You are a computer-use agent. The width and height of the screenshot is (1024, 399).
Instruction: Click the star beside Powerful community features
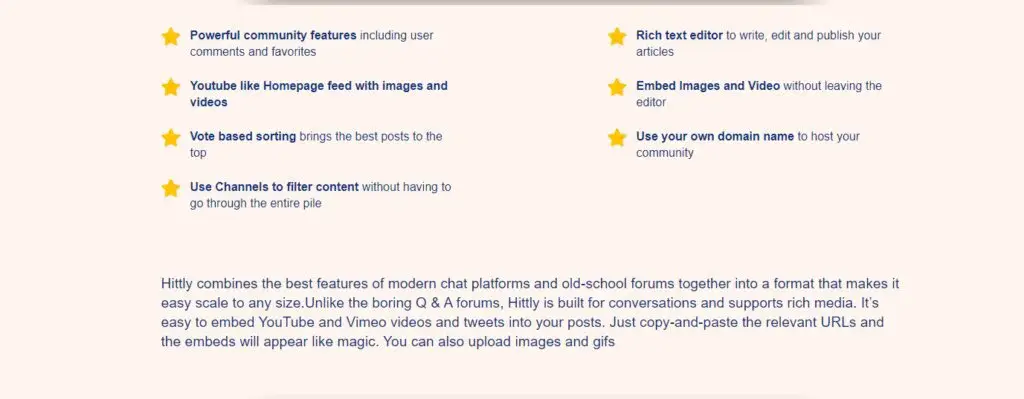click(x=170, y=37)
